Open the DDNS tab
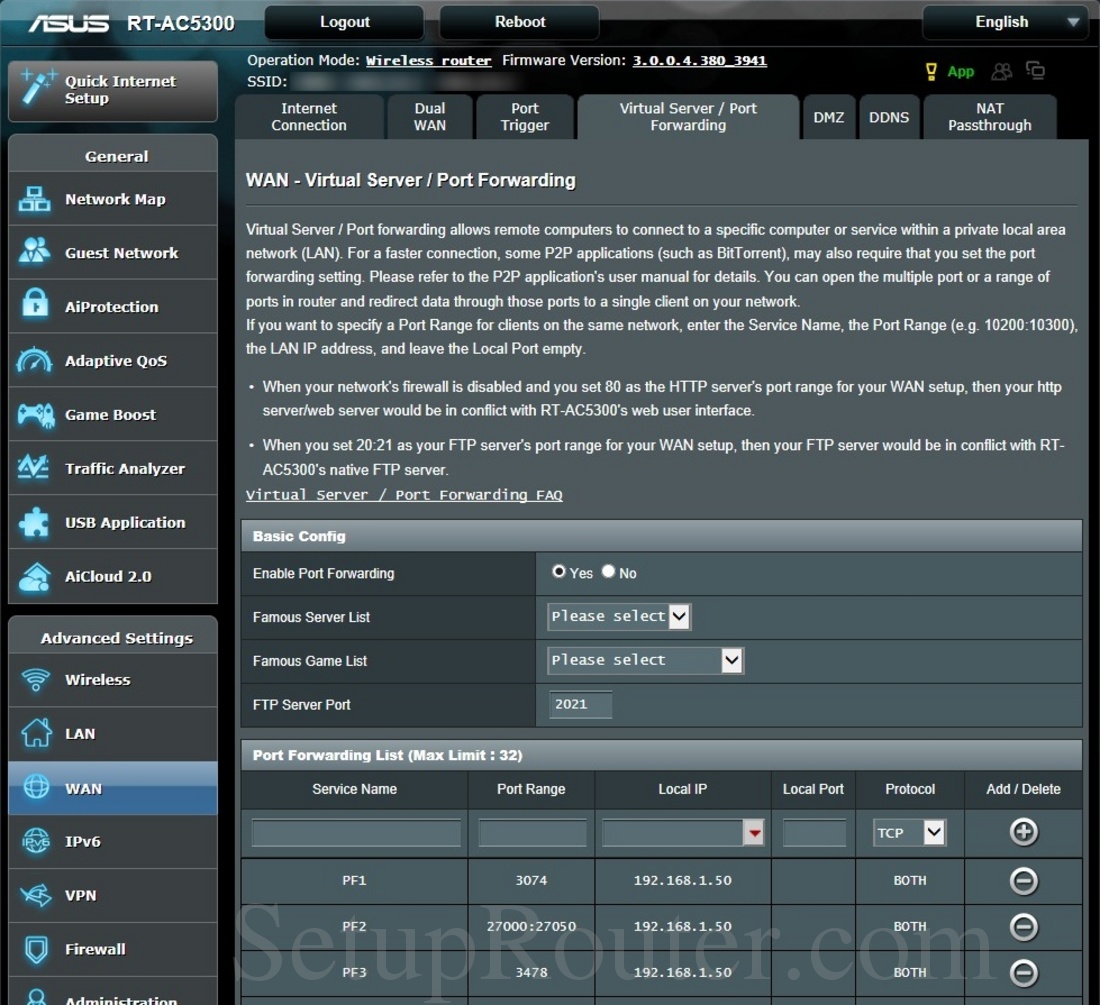Screen dimensions: 1100x1005 point(889,117)
